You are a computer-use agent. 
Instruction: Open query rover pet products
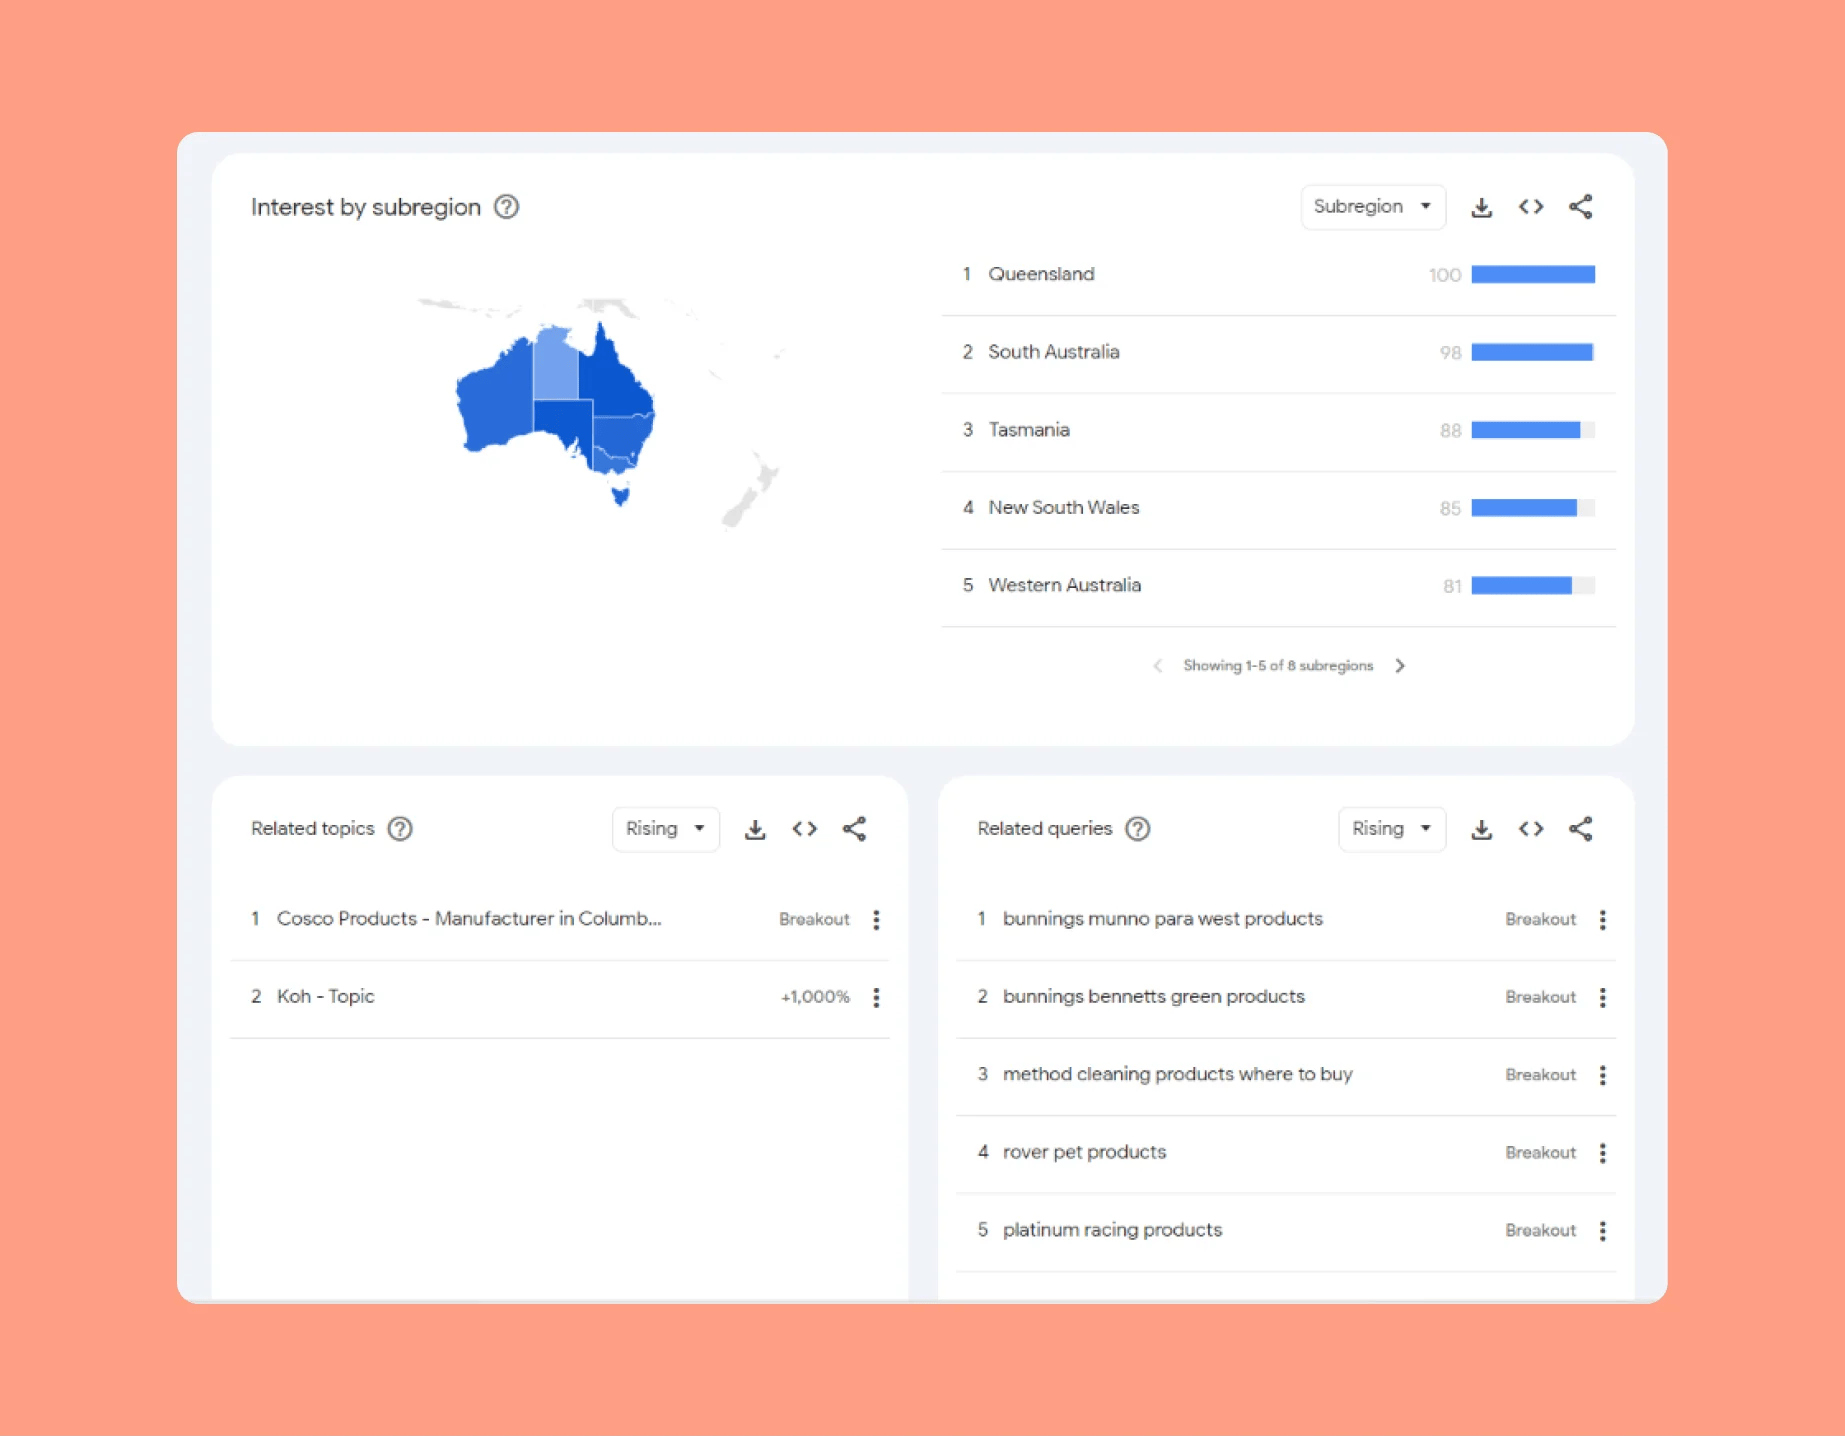(1085, 1152)
